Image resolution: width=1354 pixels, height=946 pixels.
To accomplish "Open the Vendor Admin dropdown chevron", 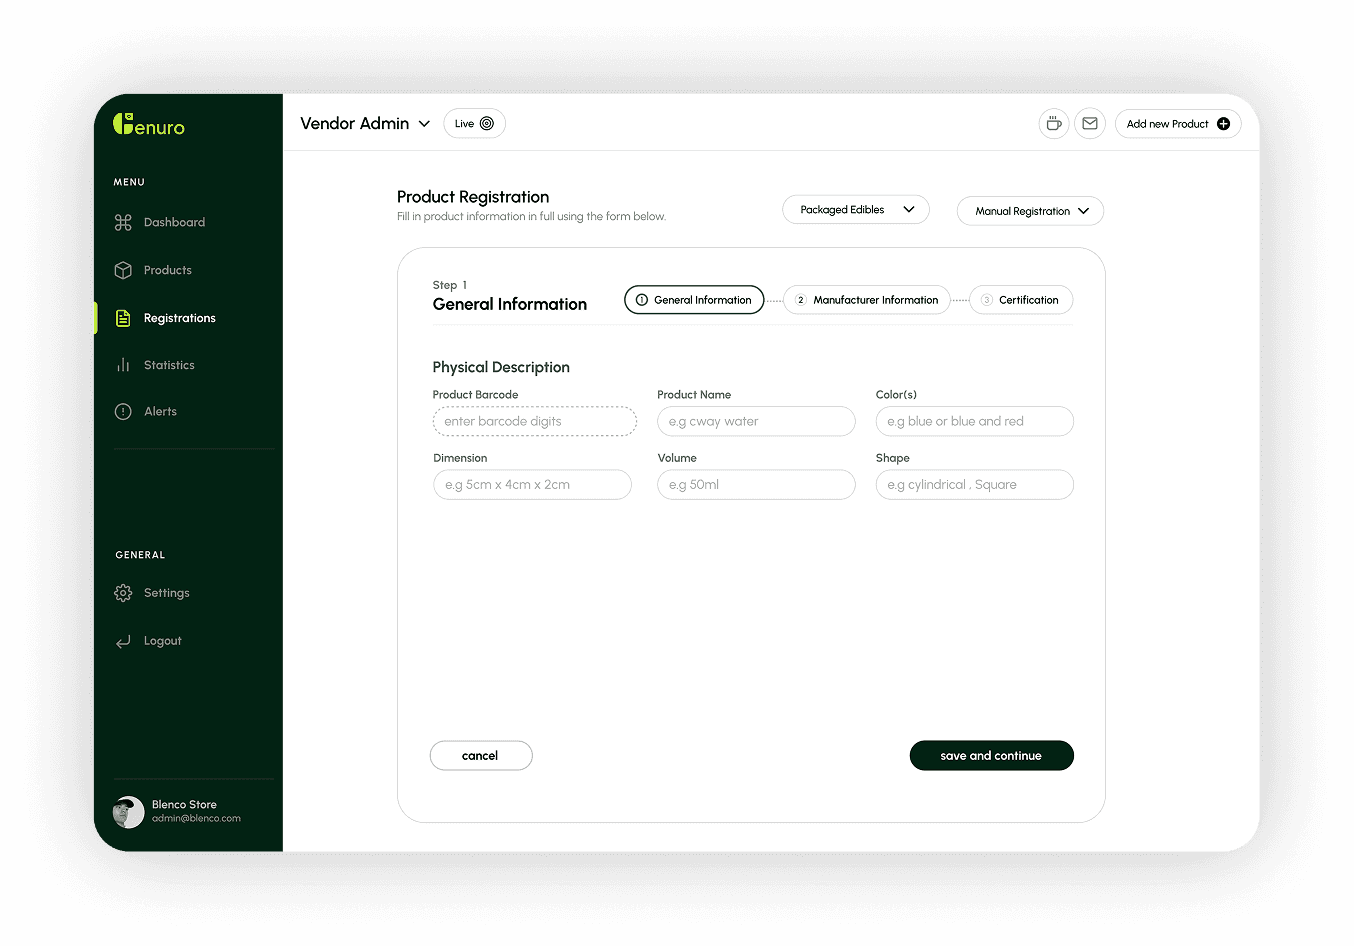I will (x=424, y=123).
